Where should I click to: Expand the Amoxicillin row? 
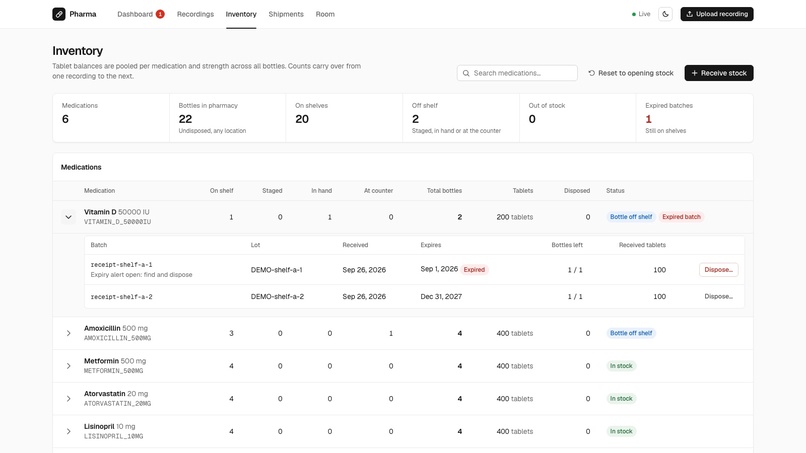point(68,333)
